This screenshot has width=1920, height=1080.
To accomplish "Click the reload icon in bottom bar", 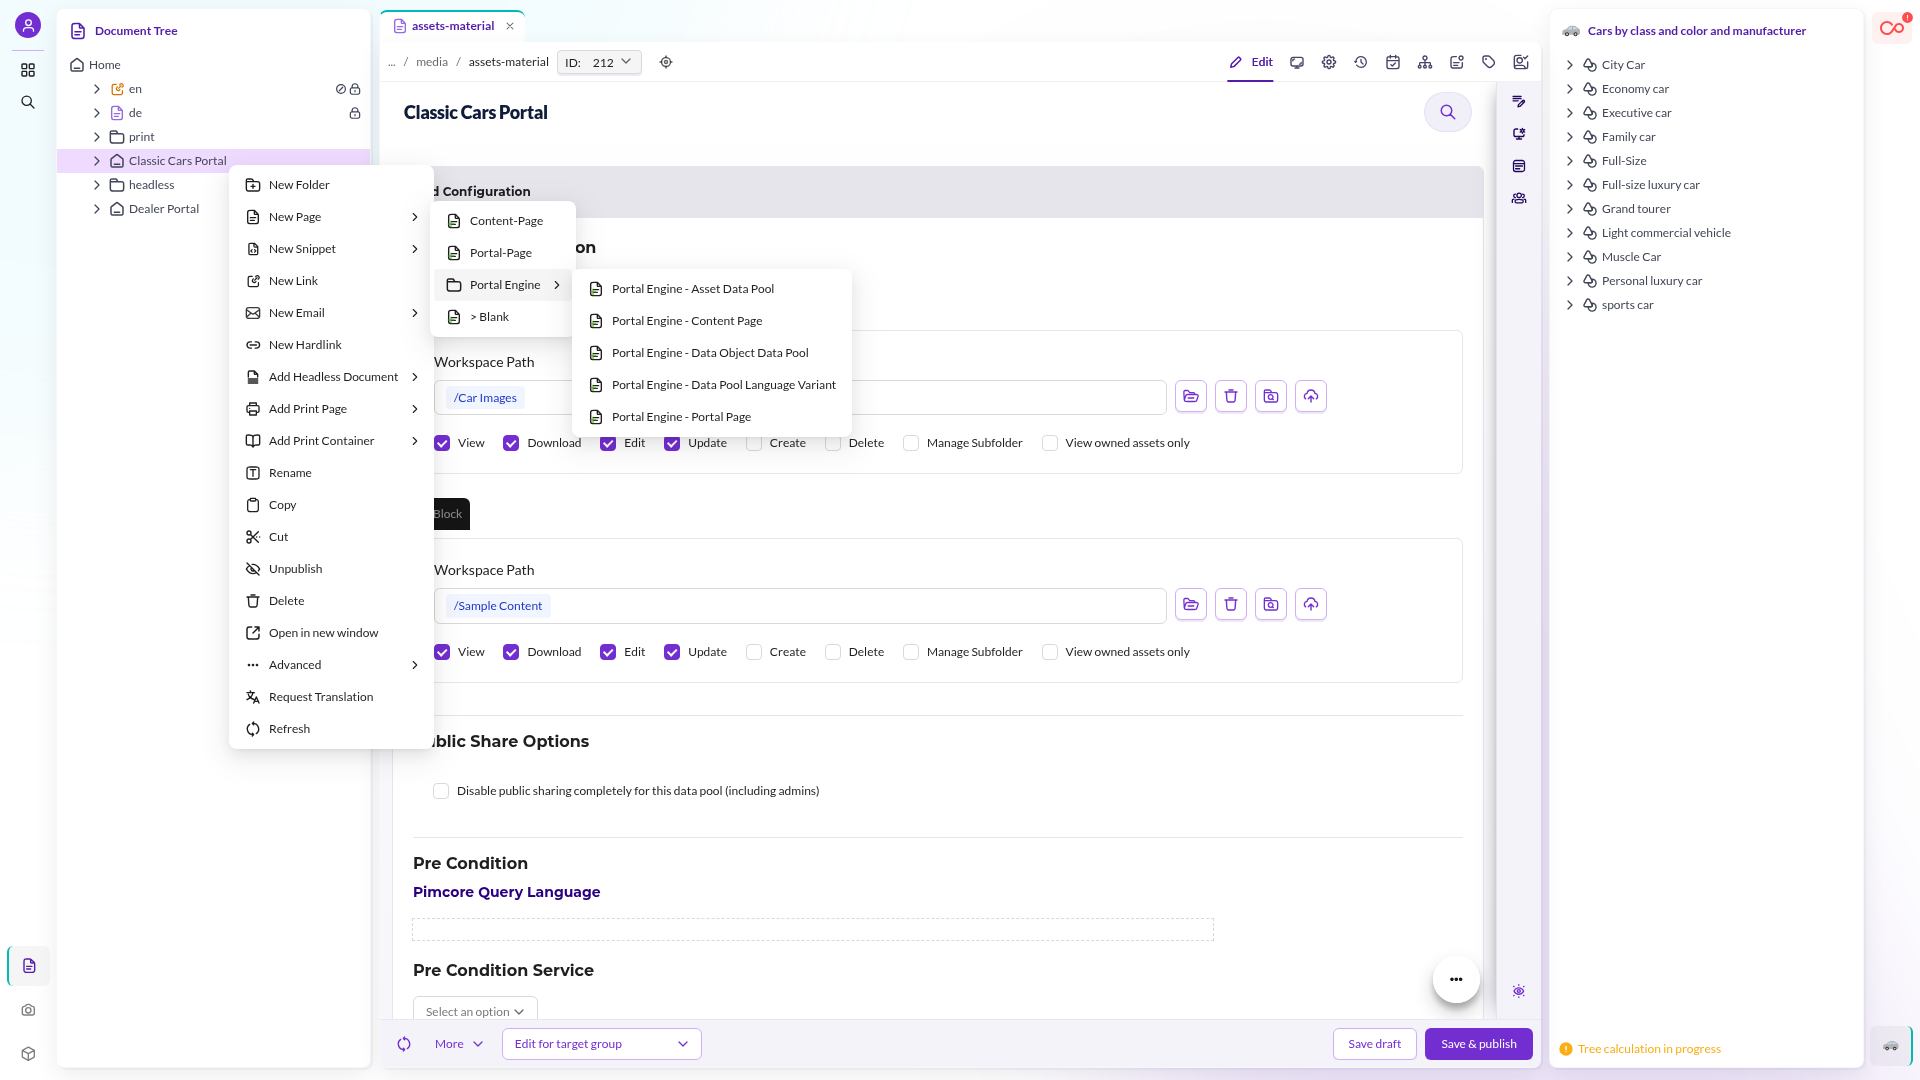I will (x=404, y=1044).
